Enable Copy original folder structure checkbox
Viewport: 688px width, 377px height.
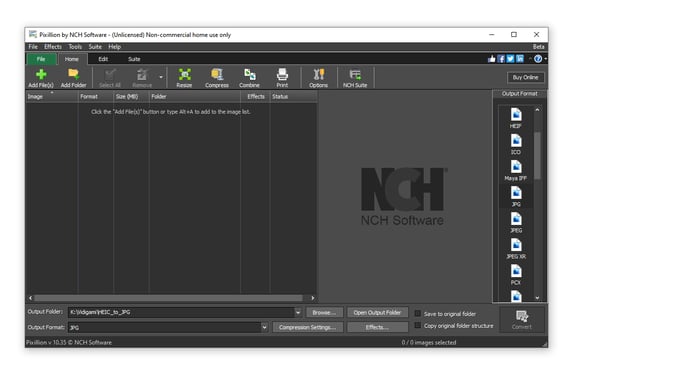[x=418, y=326]
